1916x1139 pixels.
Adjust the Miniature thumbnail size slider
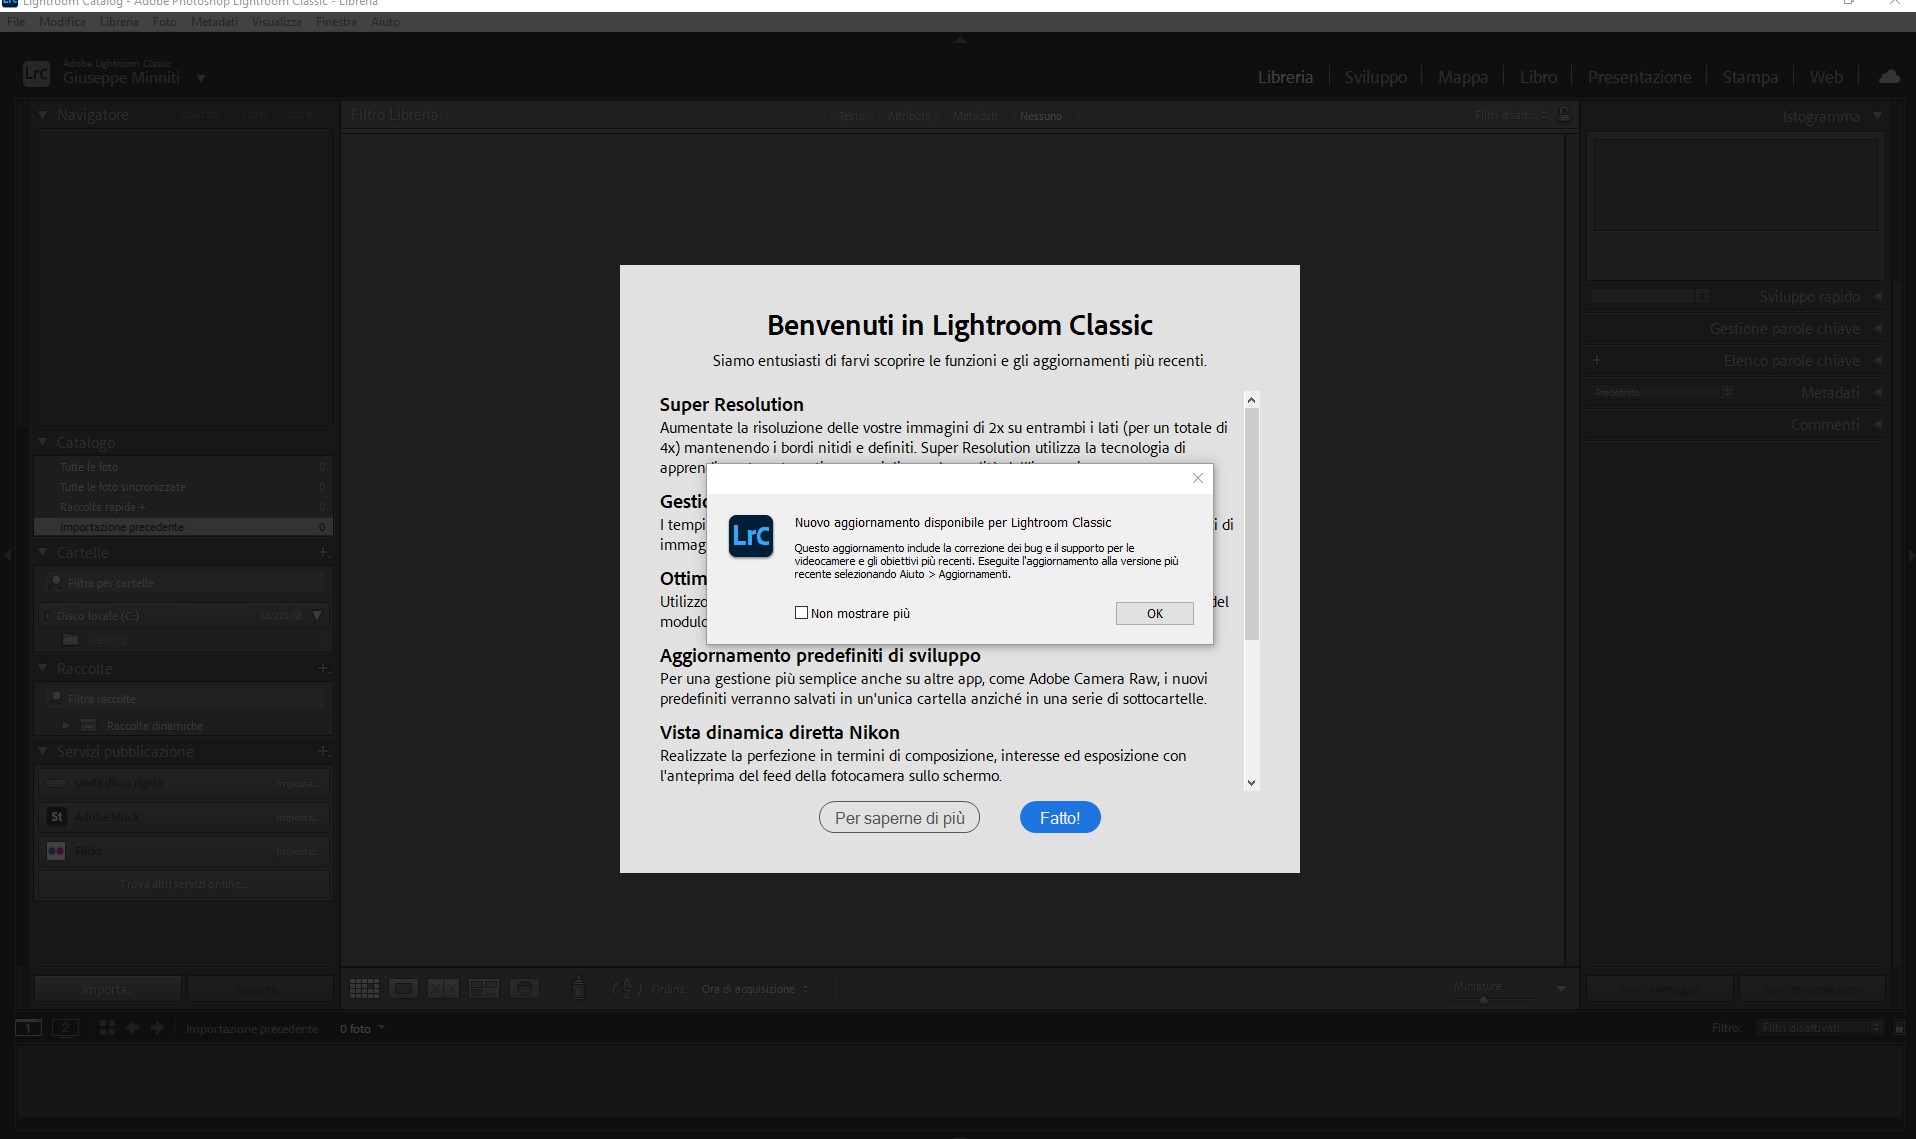pyautogui.click(x=1484, y=999)
